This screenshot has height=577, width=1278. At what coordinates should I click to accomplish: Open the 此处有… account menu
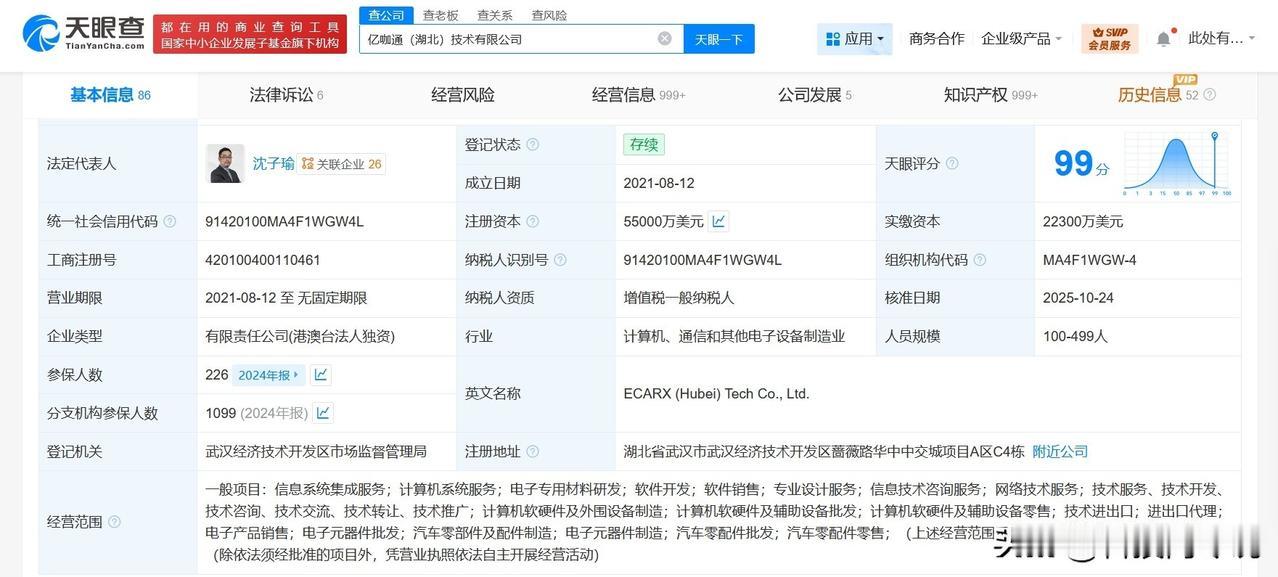tap(1221, 39)
